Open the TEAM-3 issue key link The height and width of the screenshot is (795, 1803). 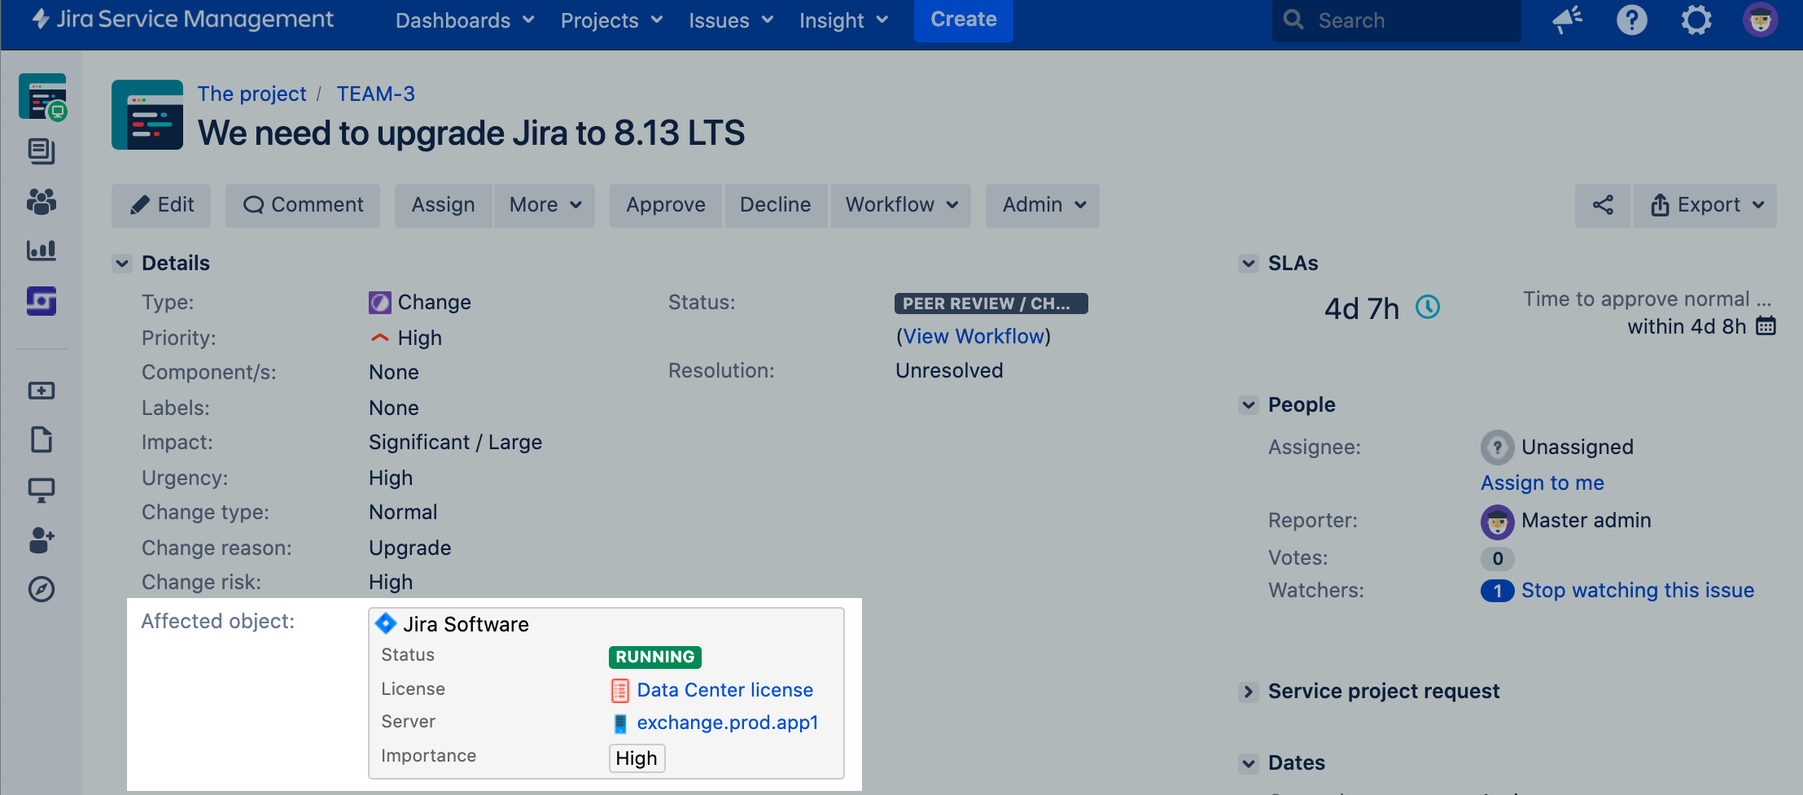(x=375, y=94)
